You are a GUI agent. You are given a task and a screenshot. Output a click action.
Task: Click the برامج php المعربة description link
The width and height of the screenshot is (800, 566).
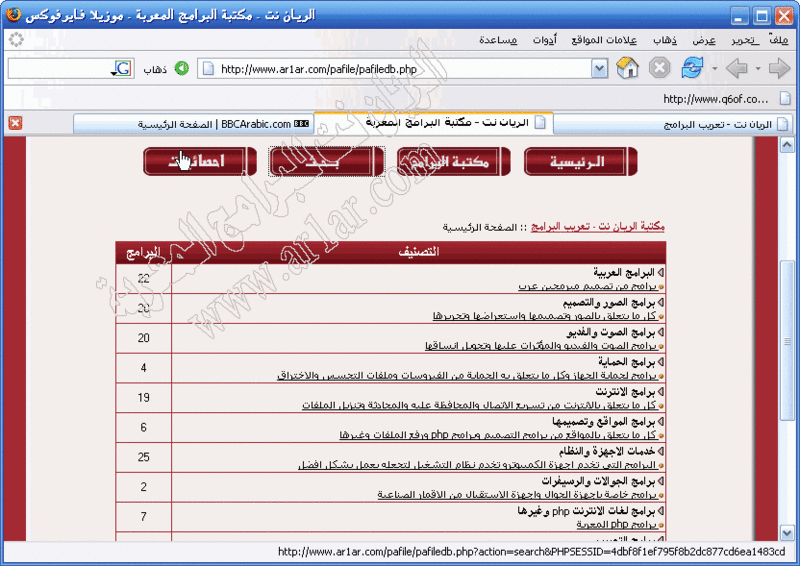(617, 524)
